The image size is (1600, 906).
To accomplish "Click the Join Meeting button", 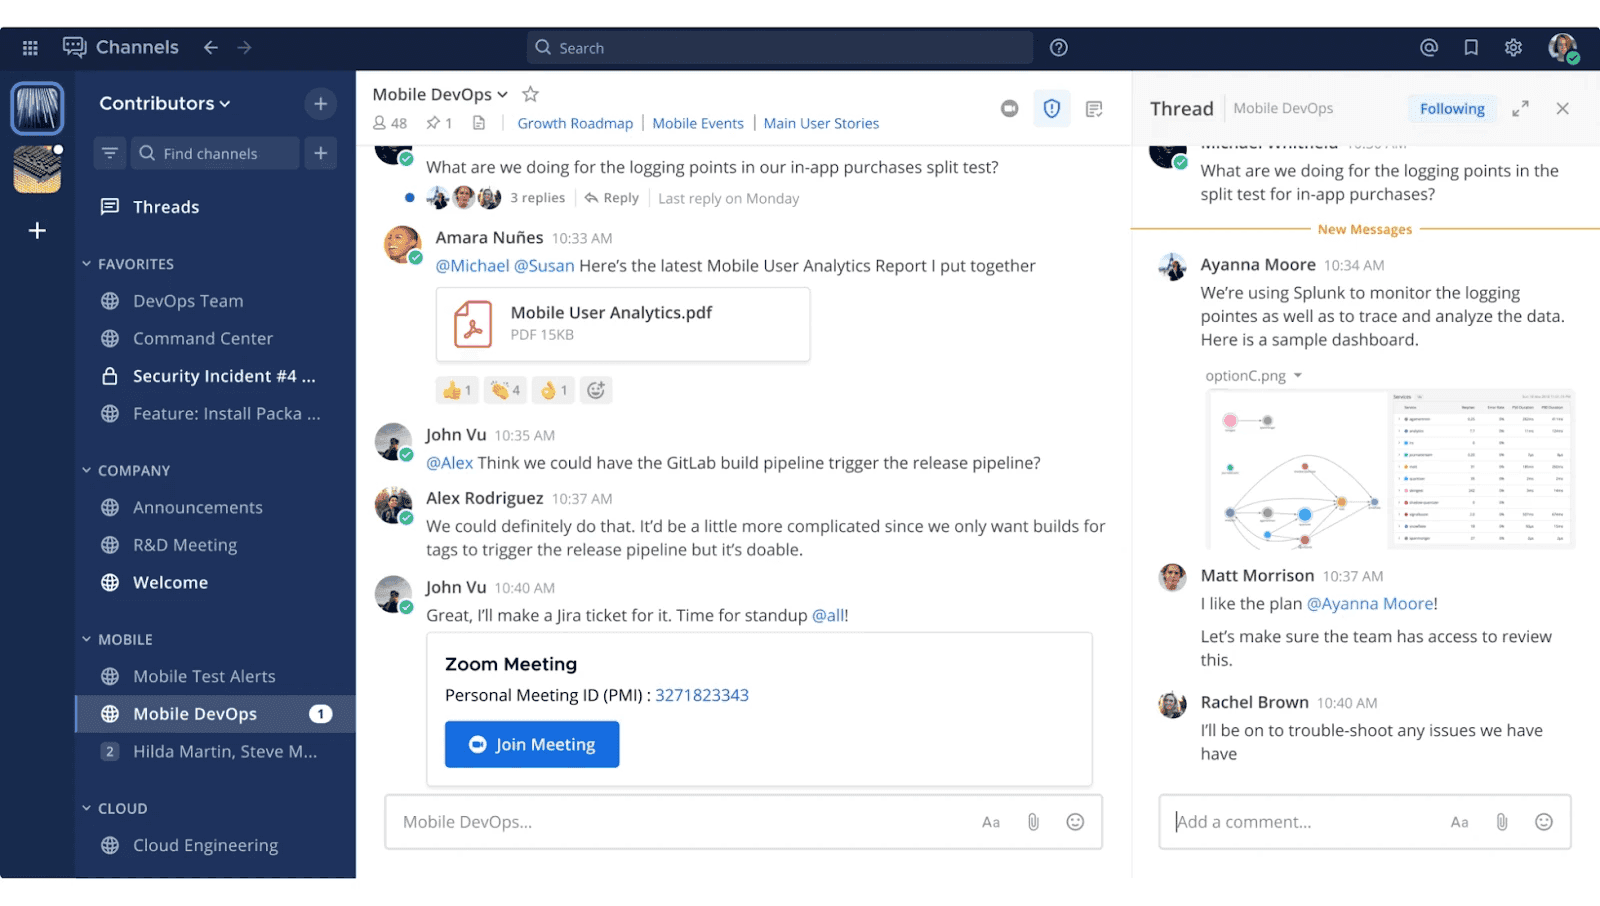I will tap(531, 744).
